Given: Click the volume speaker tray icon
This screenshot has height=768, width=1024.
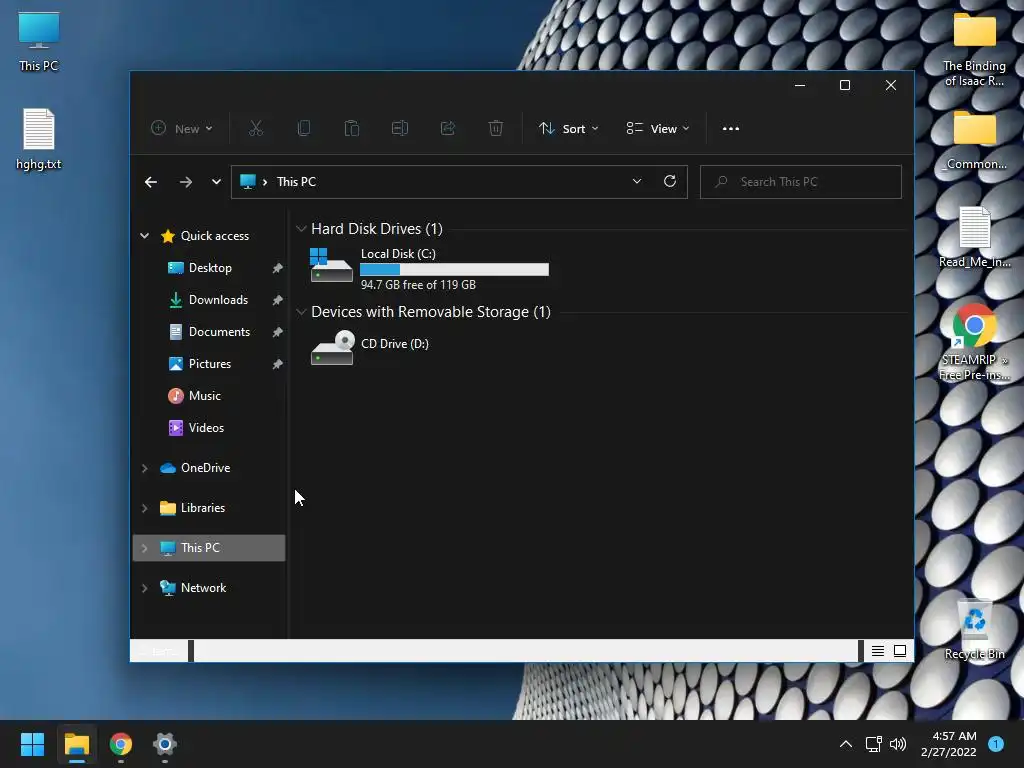Looking at the screenshot, I should 898,744.
